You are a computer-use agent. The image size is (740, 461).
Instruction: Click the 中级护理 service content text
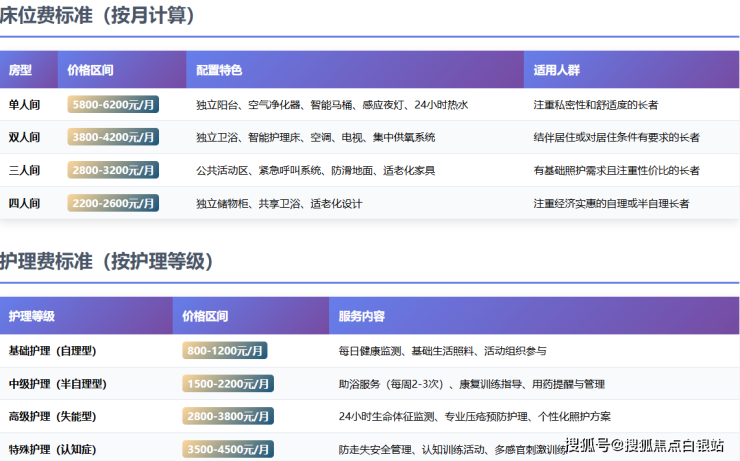471,384
